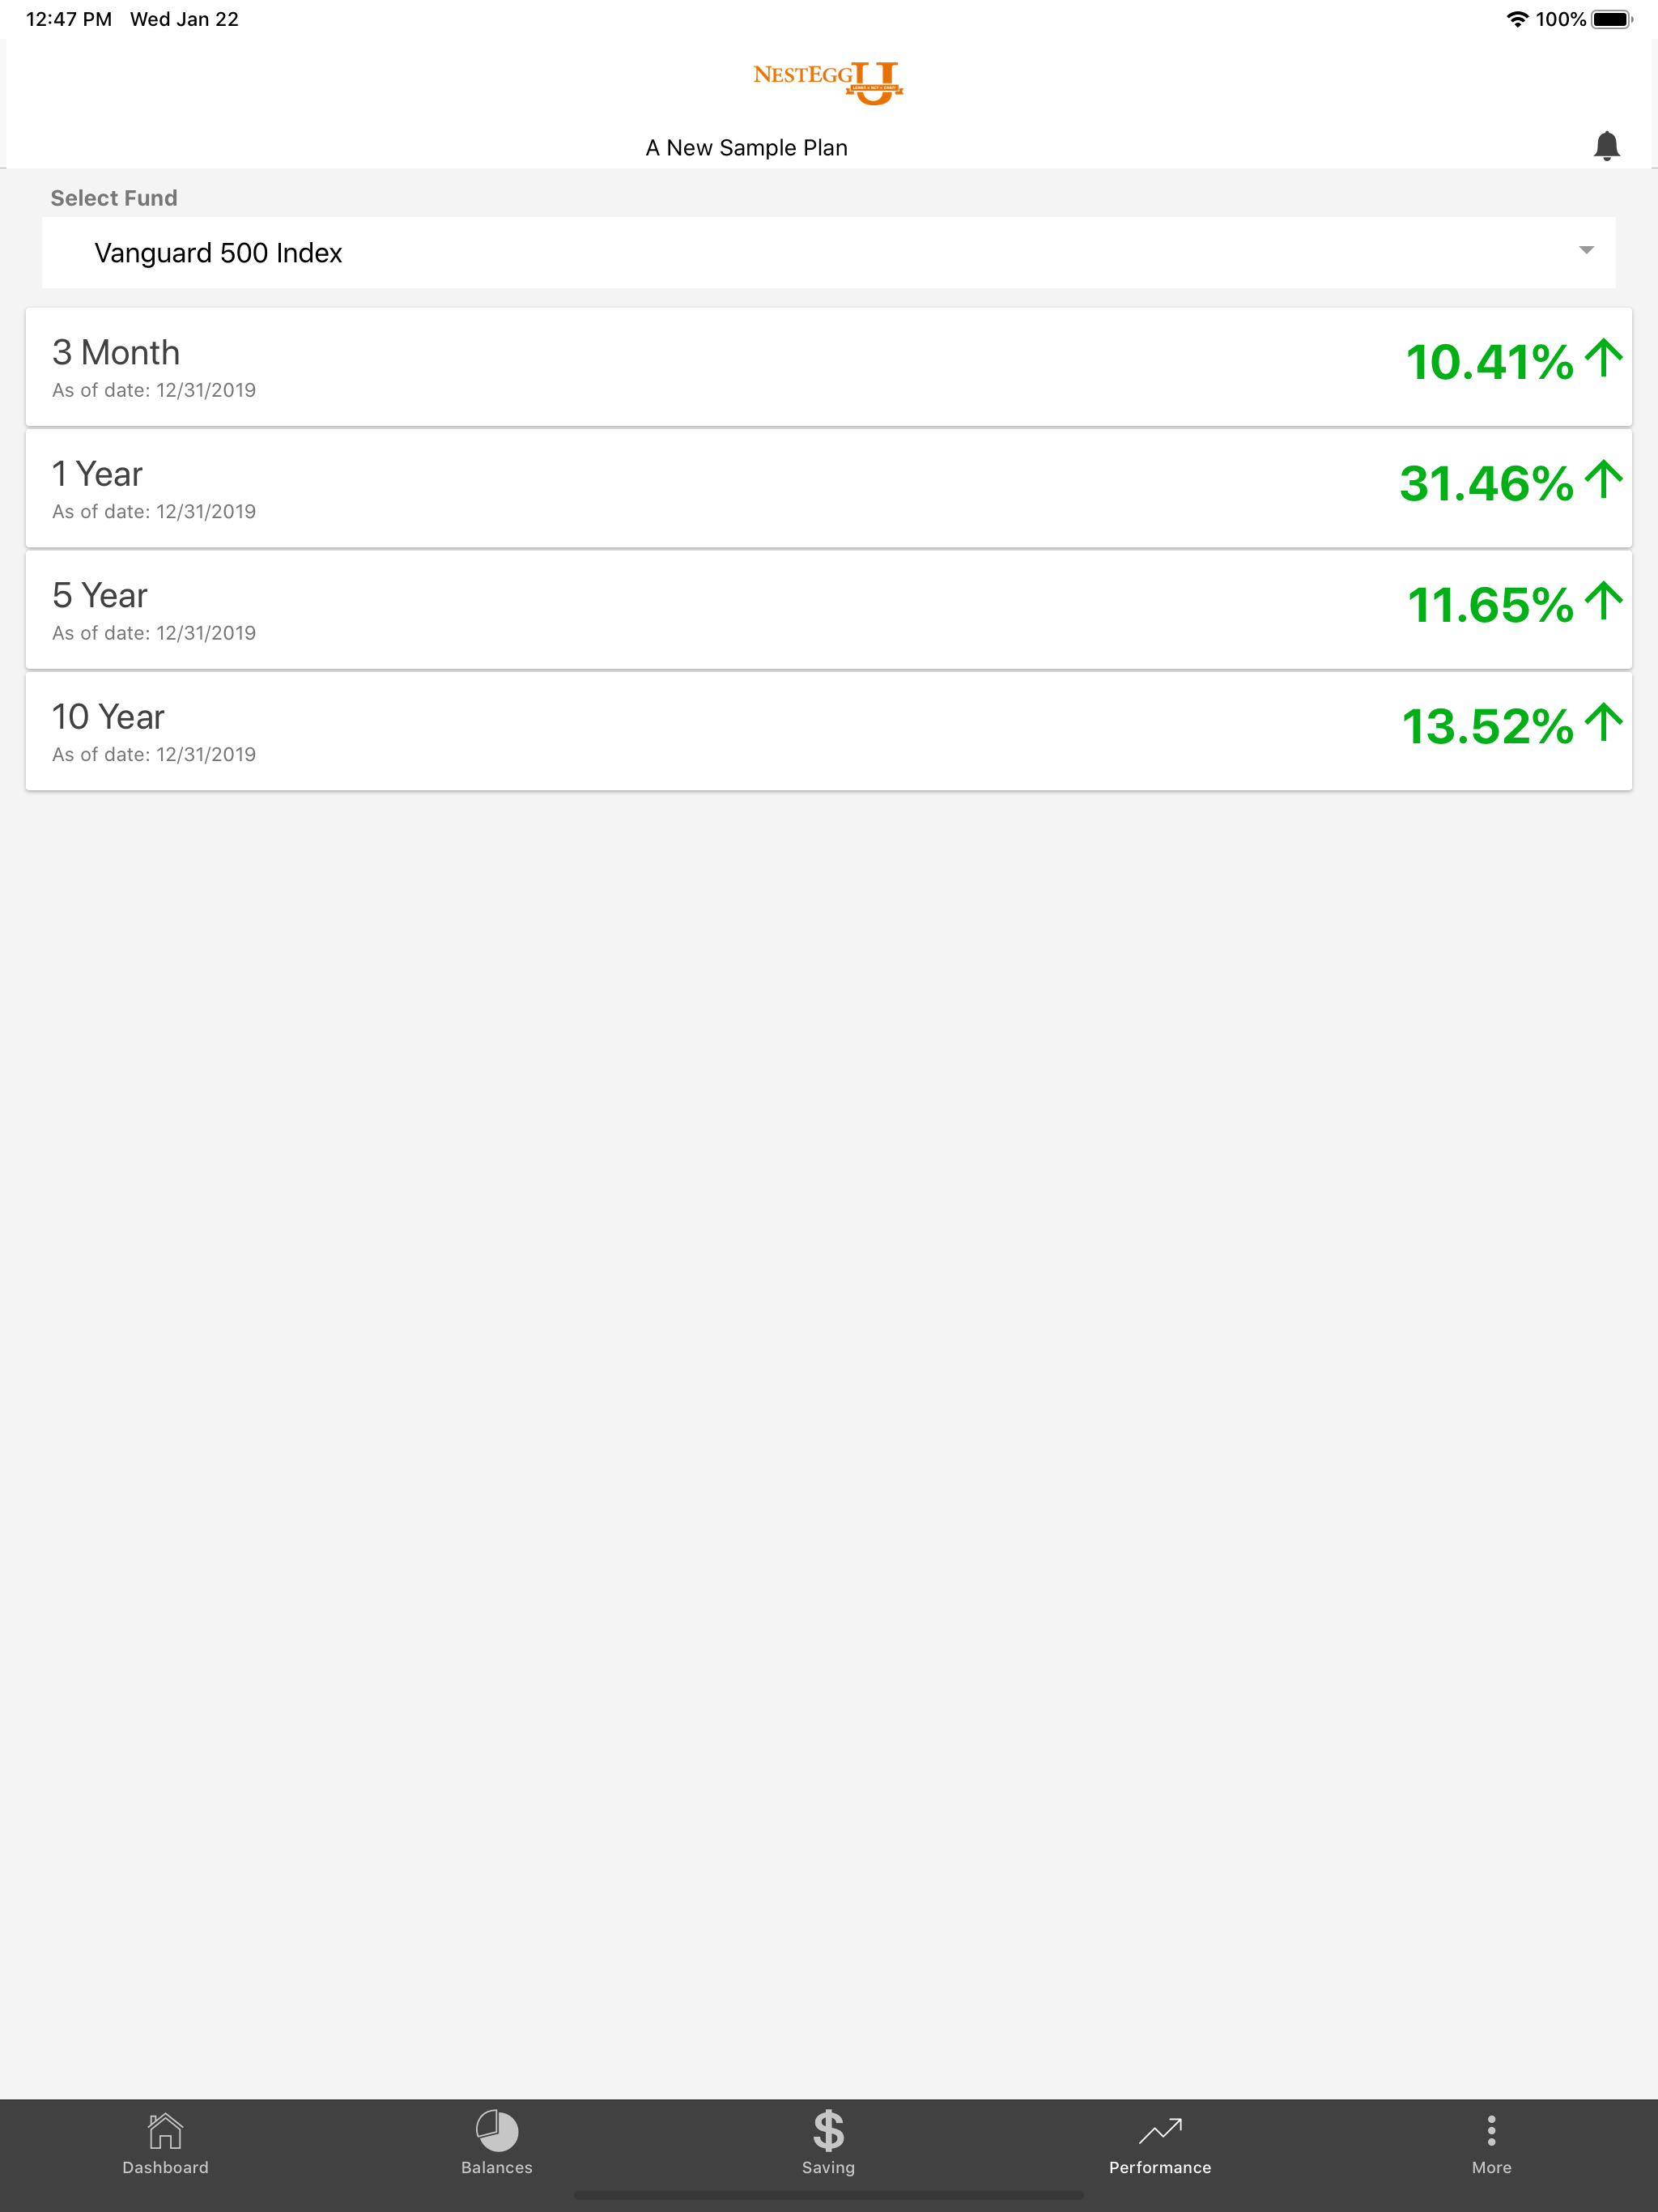Click the green arrow beside 10.41%
The height and width of the screenshot is (2212, 1658).
1604,358
